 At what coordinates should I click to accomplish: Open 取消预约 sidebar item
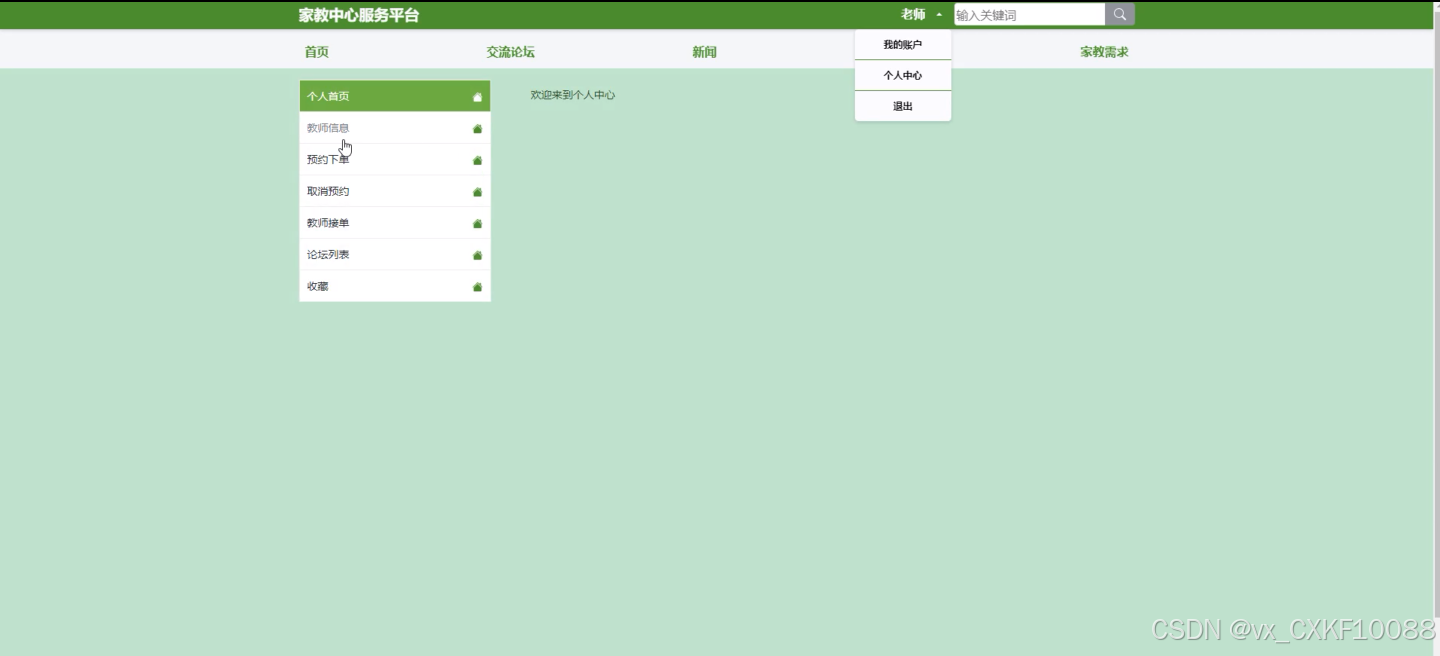(x=395, y=191)
